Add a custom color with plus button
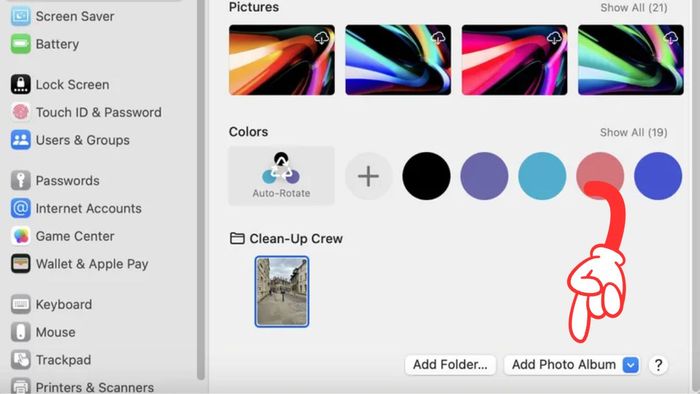The image size is (700, 394). (368, 176)
